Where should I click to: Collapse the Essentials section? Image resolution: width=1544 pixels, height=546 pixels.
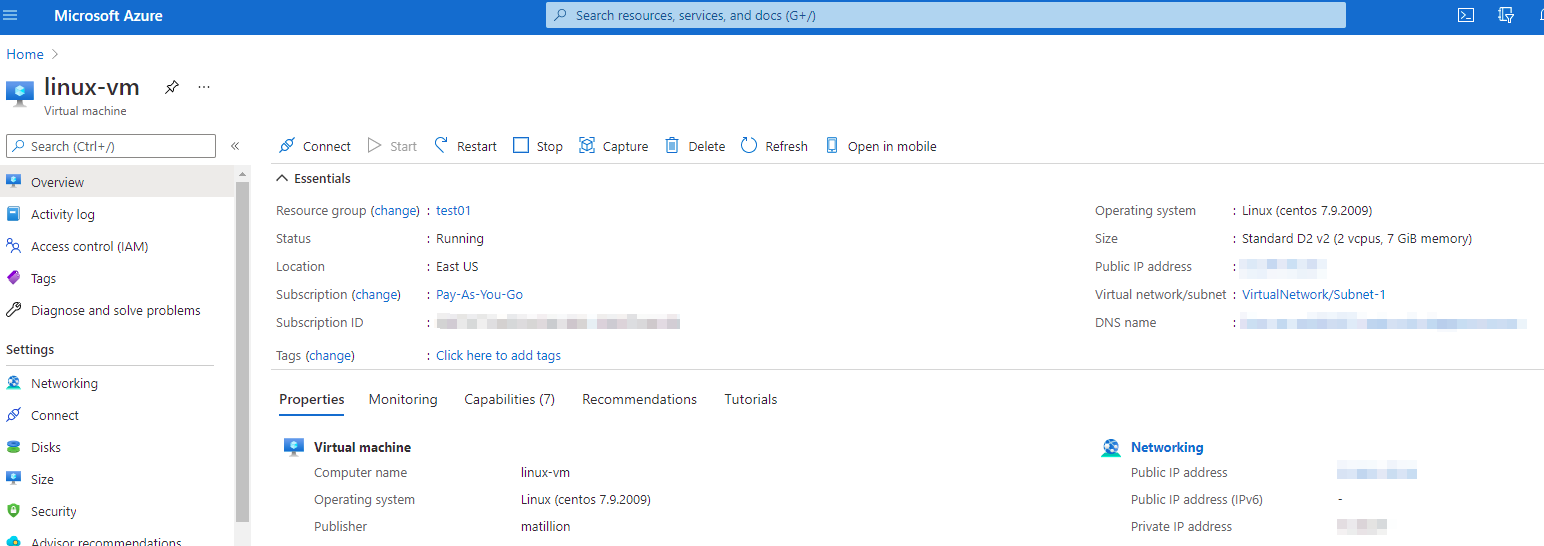point(313,178)
